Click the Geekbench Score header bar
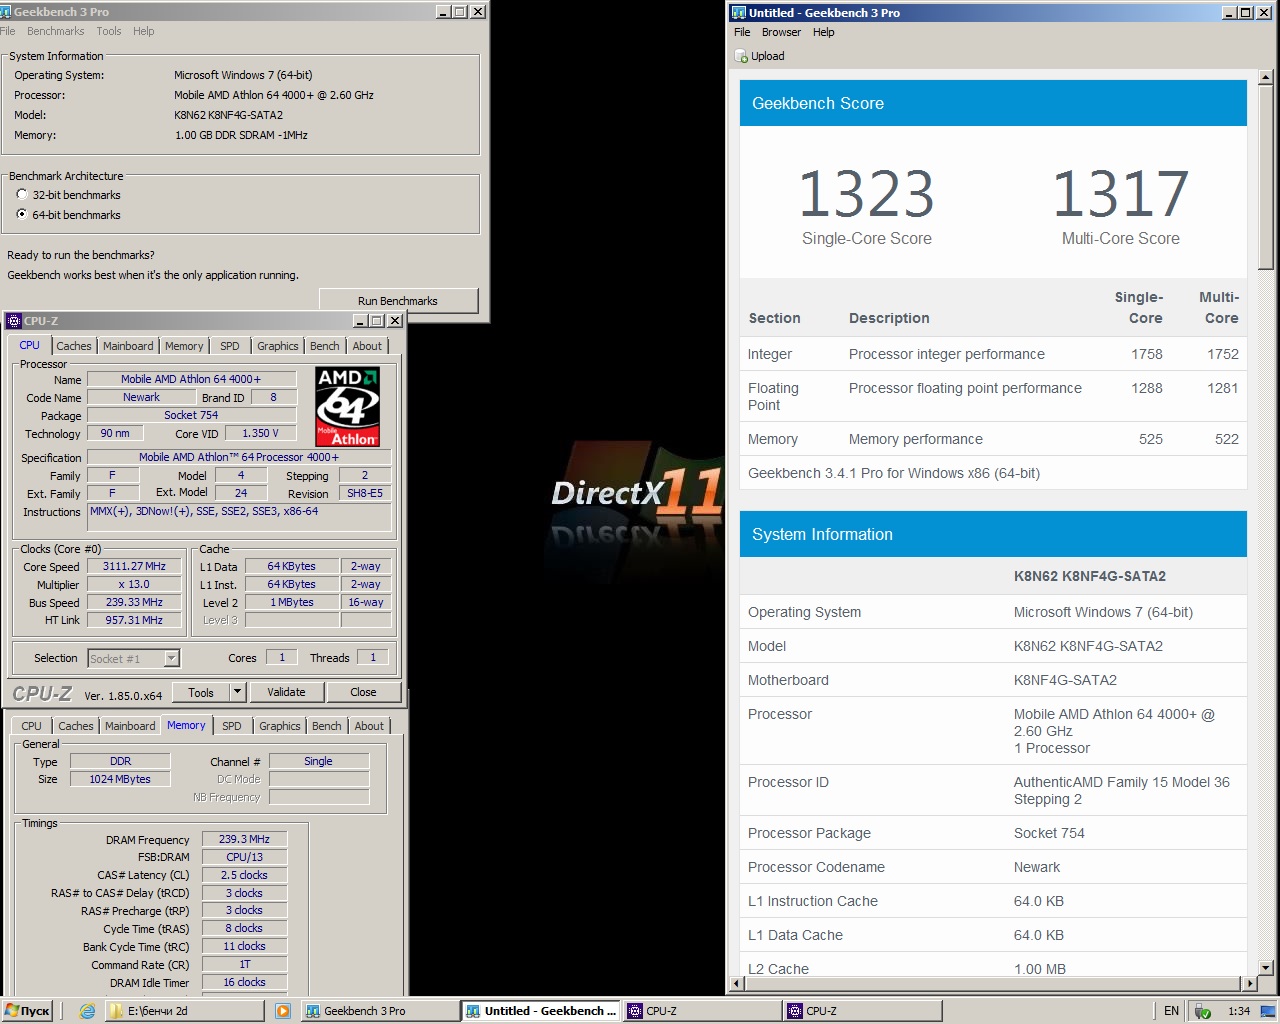The width and height of the screenshot is (1280, 1024). 993,103
